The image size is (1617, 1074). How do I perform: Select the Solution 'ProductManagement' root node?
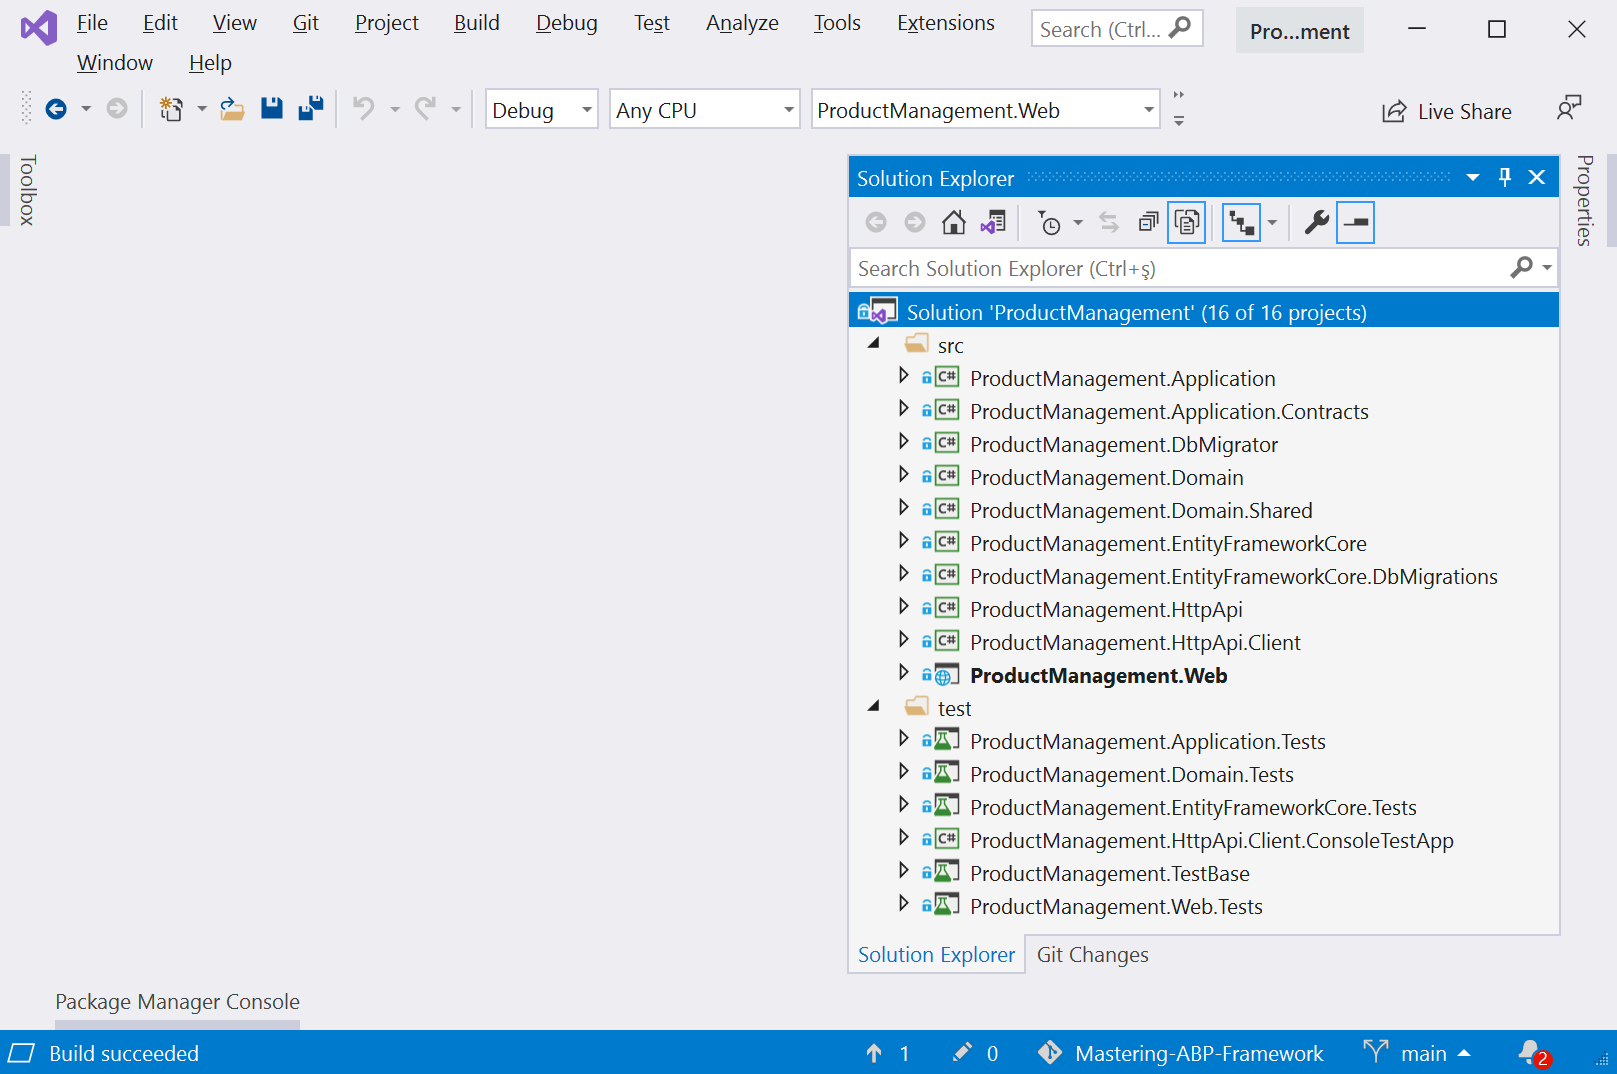click(x=1204, y=312)
